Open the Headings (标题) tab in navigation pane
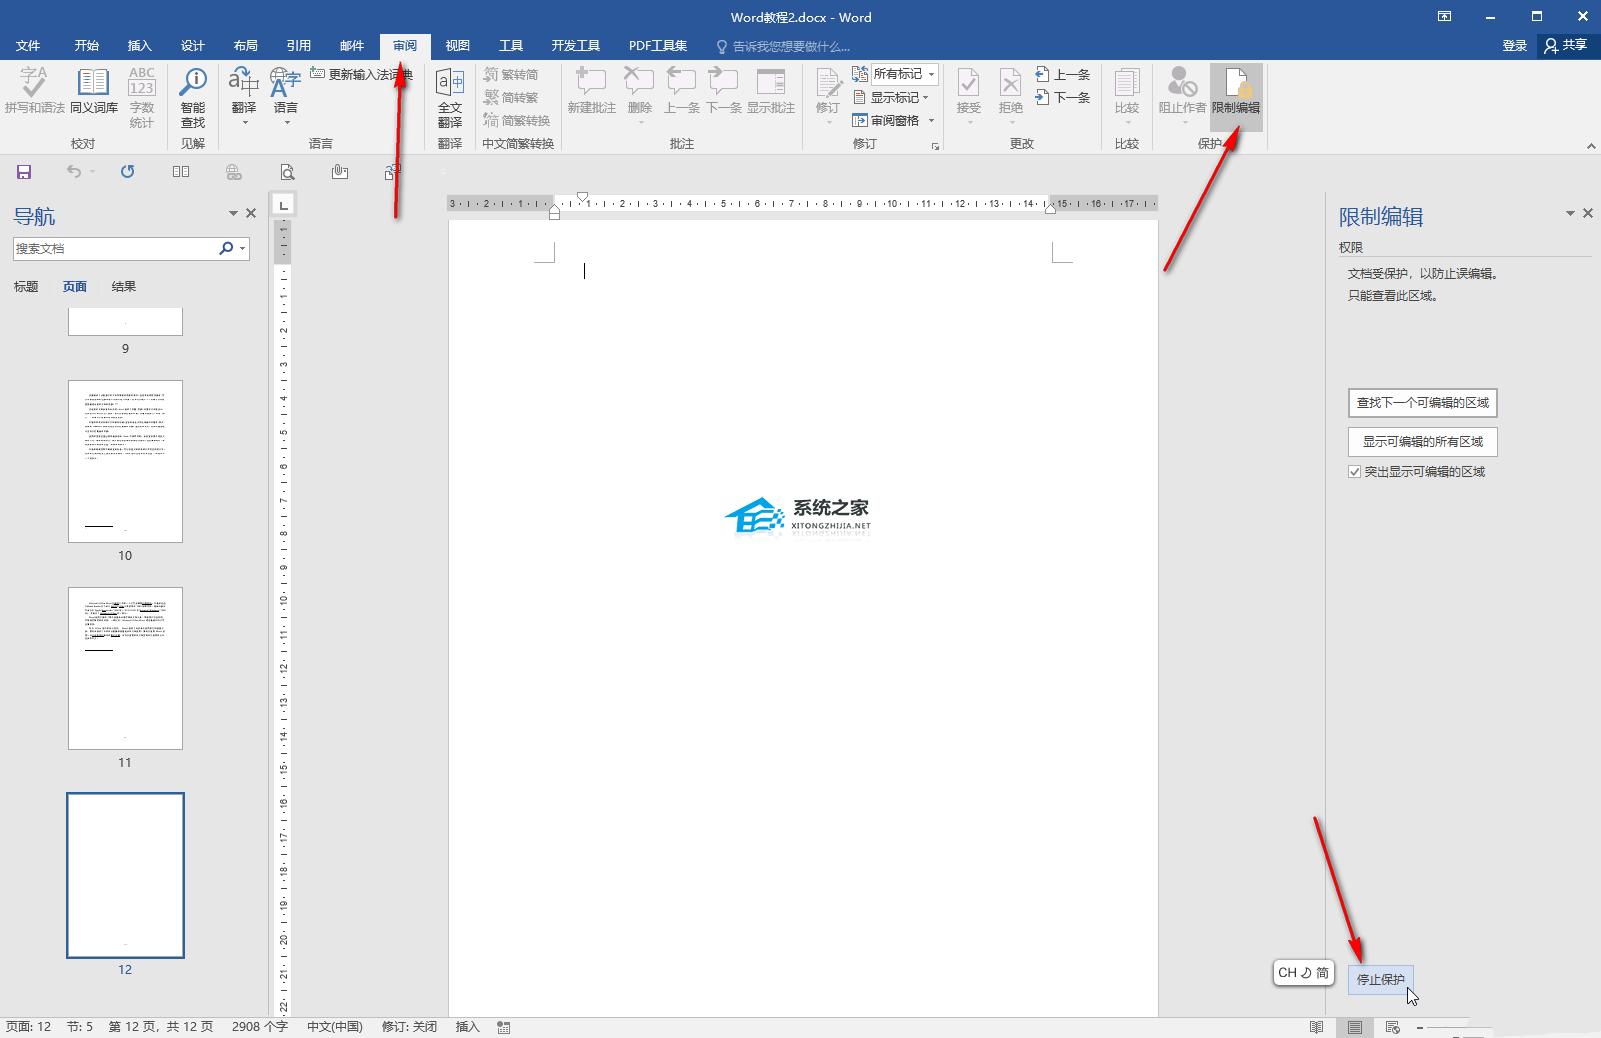1601x1038 pixels. [26, 287]
